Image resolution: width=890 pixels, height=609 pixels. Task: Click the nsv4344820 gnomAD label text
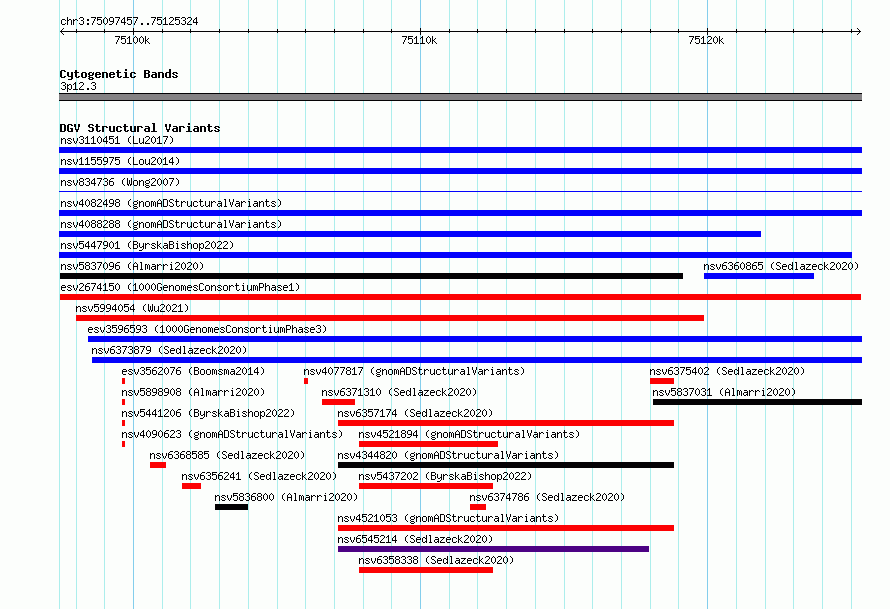pos(448,455)
